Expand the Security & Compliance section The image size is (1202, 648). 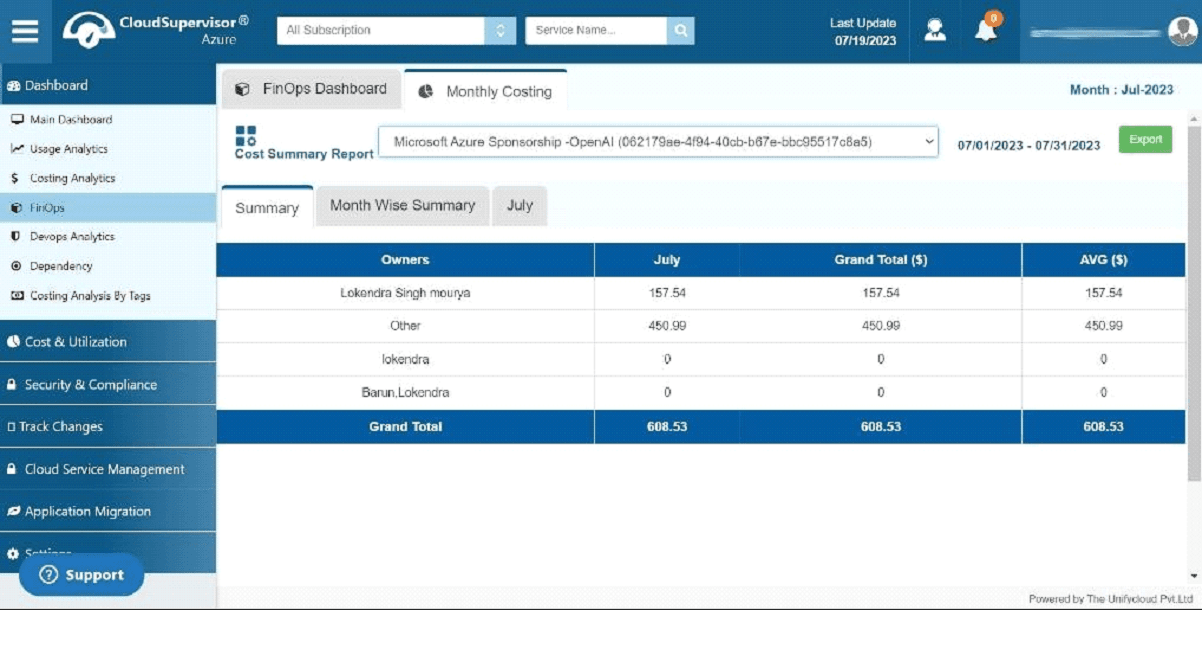(x=108, y=384)
